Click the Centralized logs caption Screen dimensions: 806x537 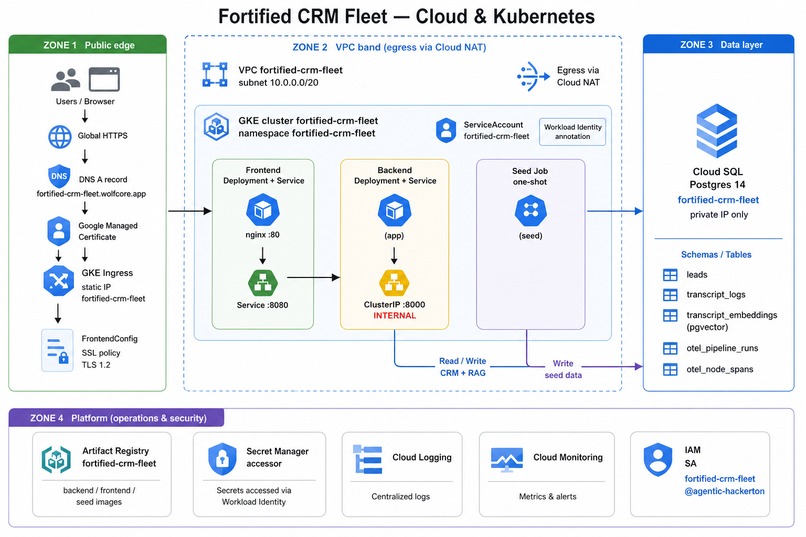click(x=400, y=496)
